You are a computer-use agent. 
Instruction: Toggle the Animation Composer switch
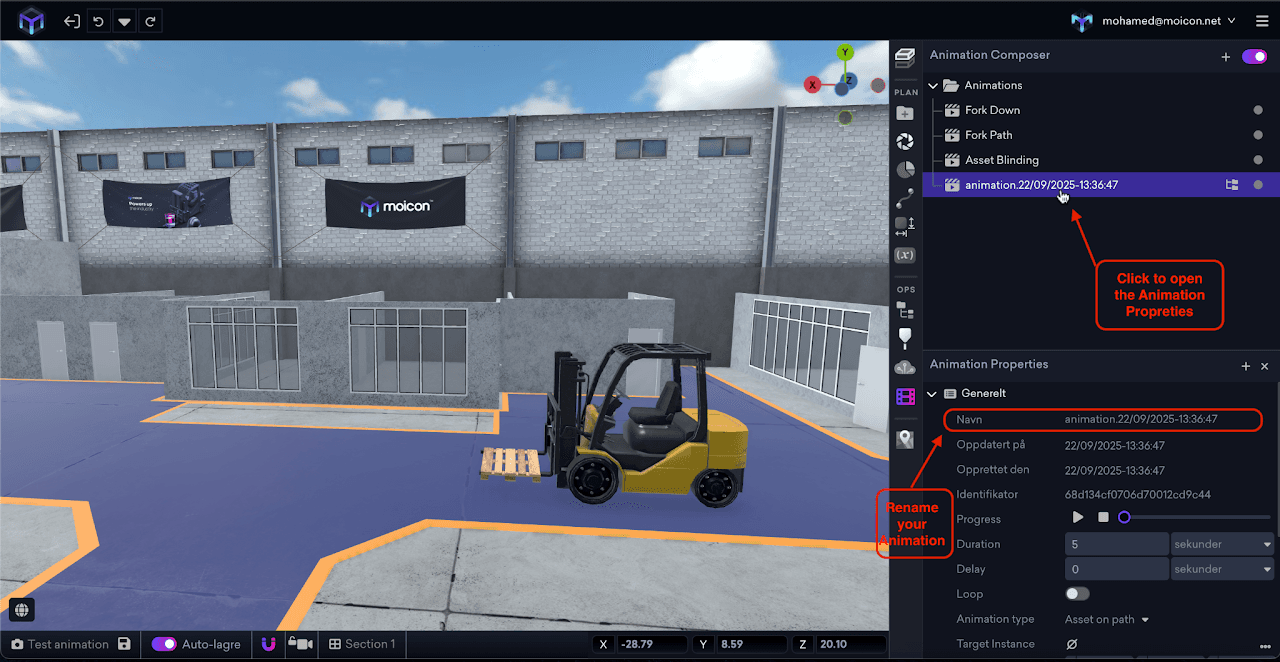(x=1254, y=57)
